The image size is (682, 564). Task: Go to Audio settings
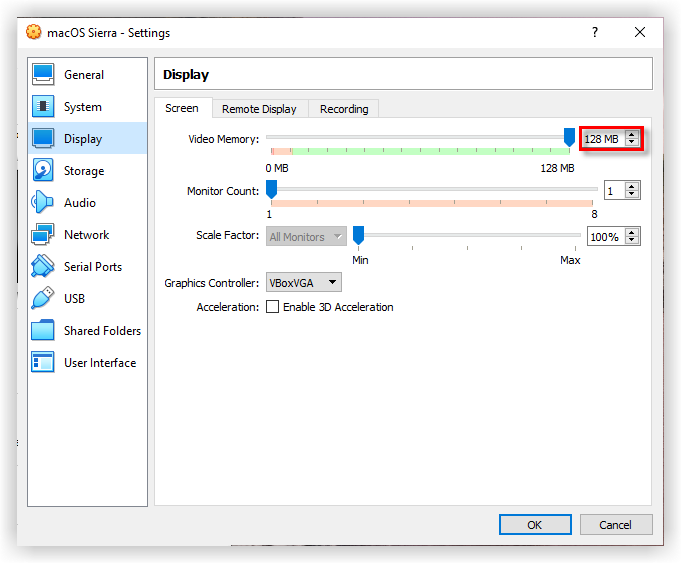87,203
